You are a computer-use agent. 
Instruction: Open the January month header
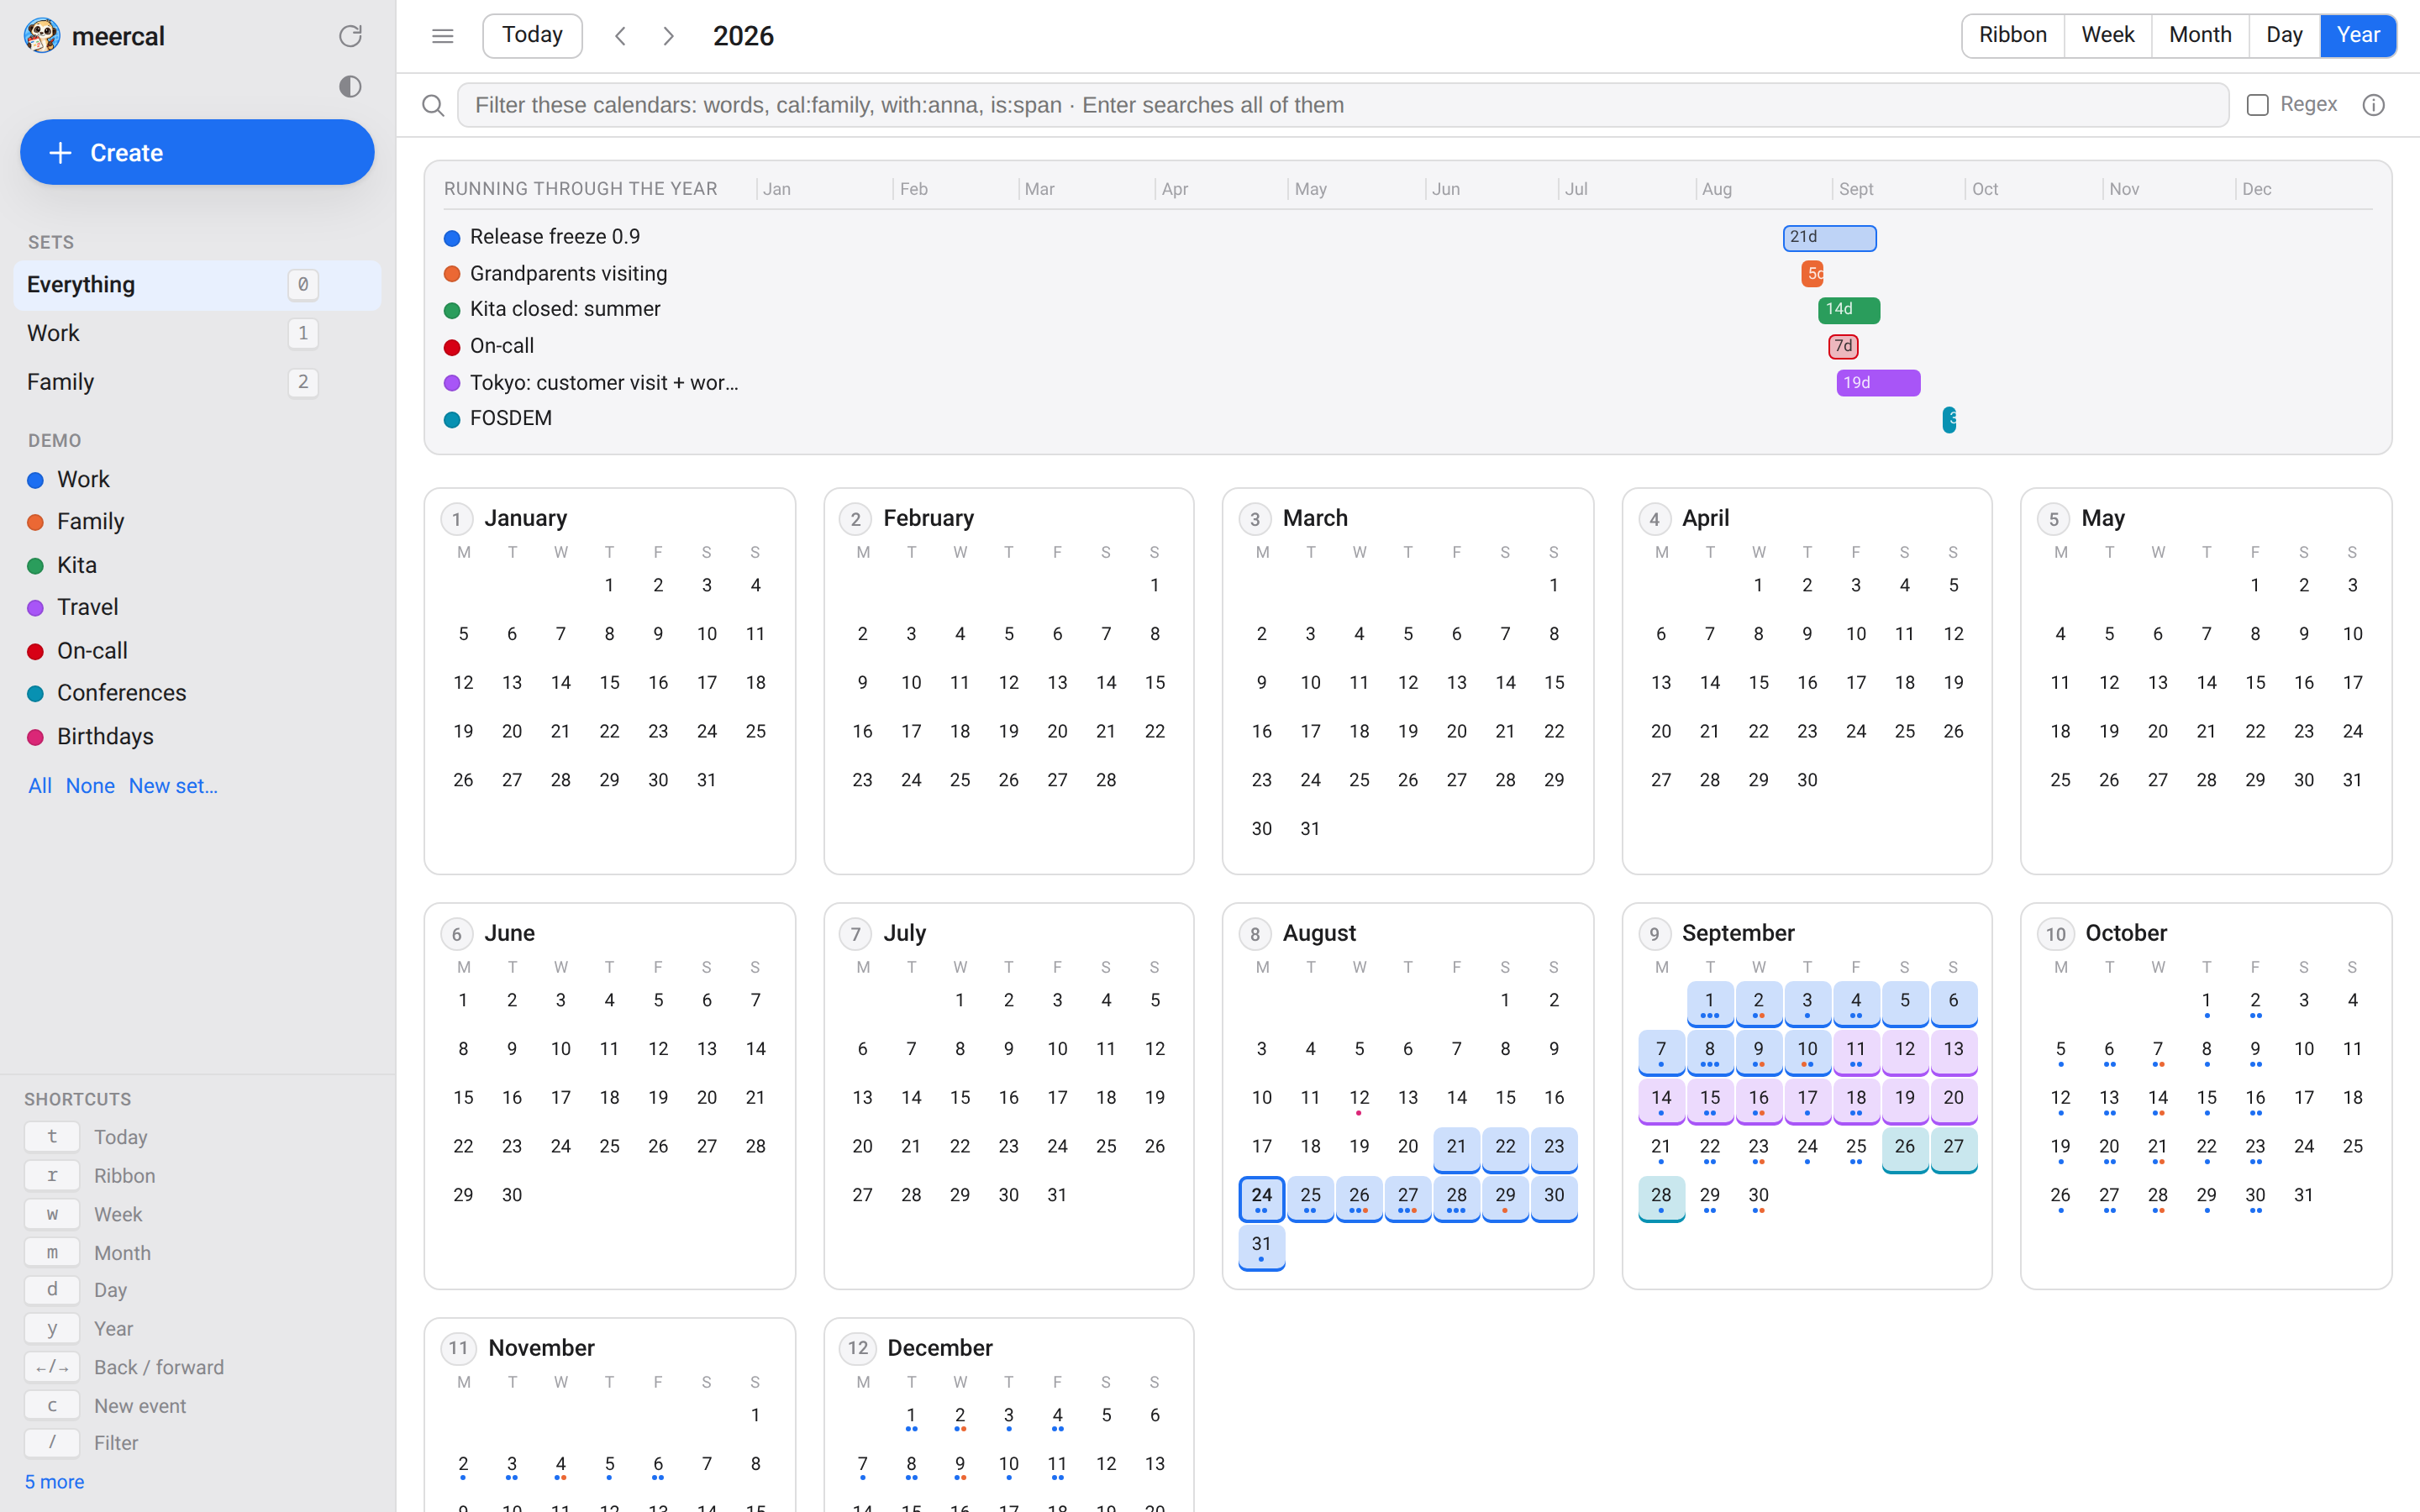[x=525, y=518]
